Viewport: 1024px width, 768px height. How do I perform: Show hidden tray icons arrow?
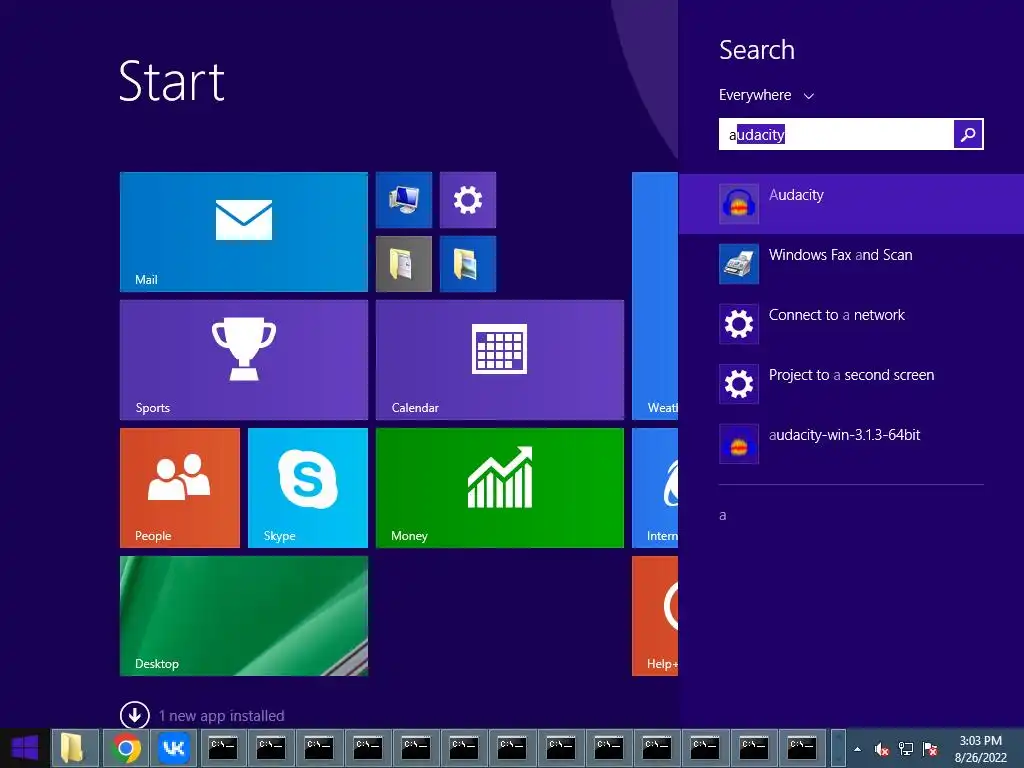pyautogui.click(x=857, y=749)
